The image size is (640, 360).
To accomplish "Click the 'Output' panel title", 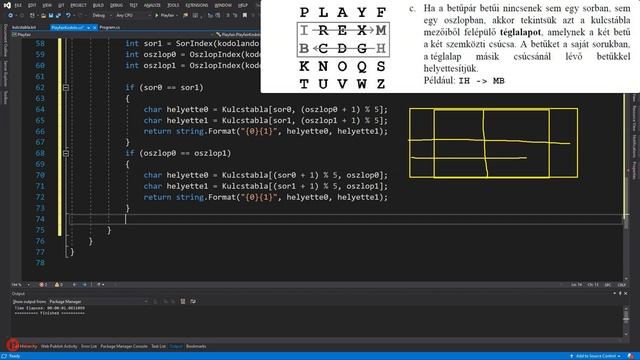I will [18, 293].
